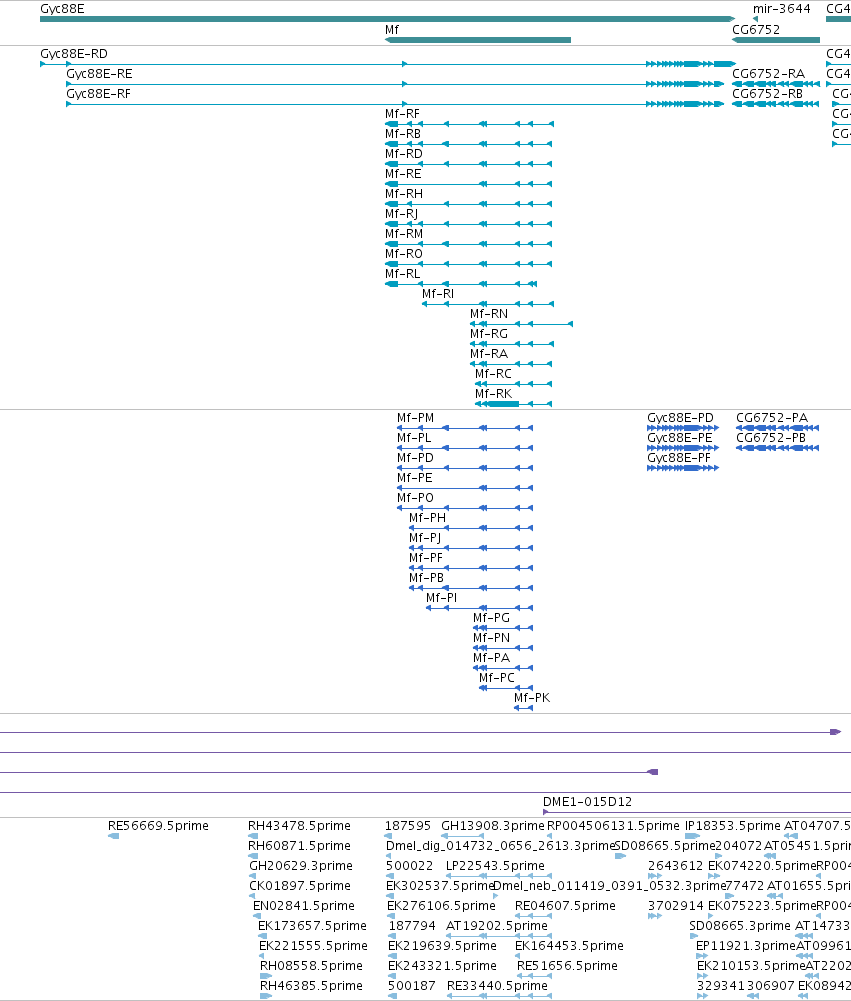Click the Mf-RH transcript label
The width and height of the screenshot is (851, 1001).
(403, 193)
